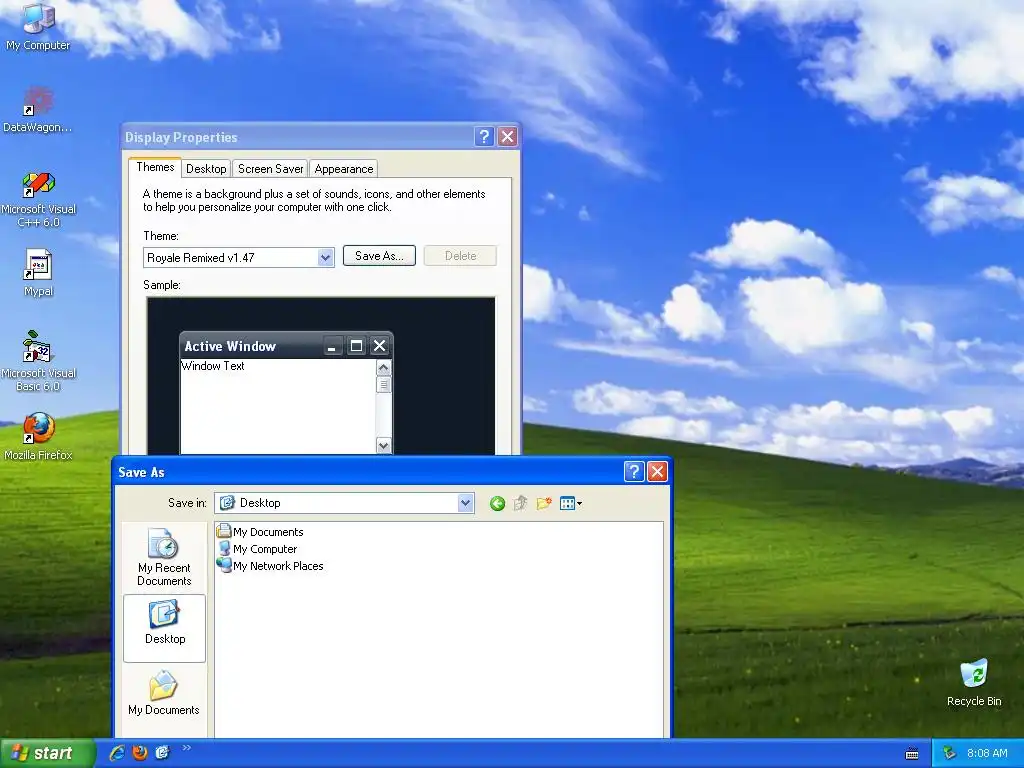Select My Recent Documents in places bar
Screen dimensions: 1024x768
click(164, 557)
